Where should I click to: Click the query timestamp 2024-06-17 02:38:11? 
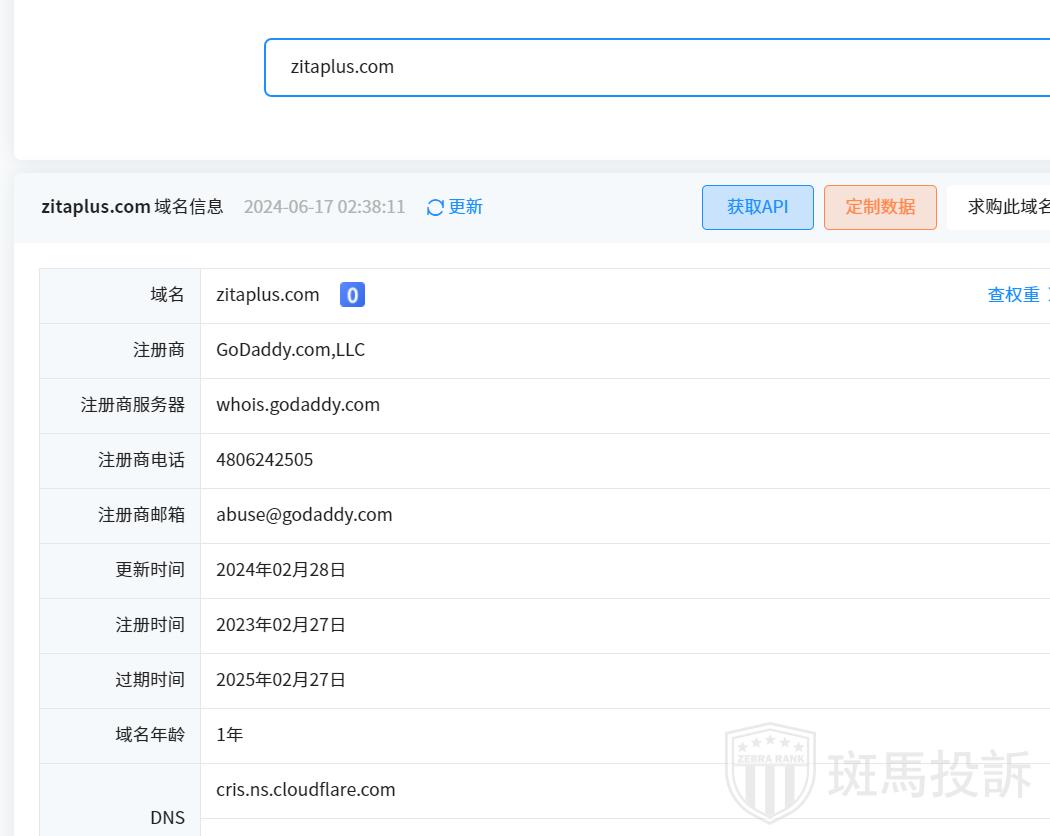pyautogui.click(x=324, y=207)
